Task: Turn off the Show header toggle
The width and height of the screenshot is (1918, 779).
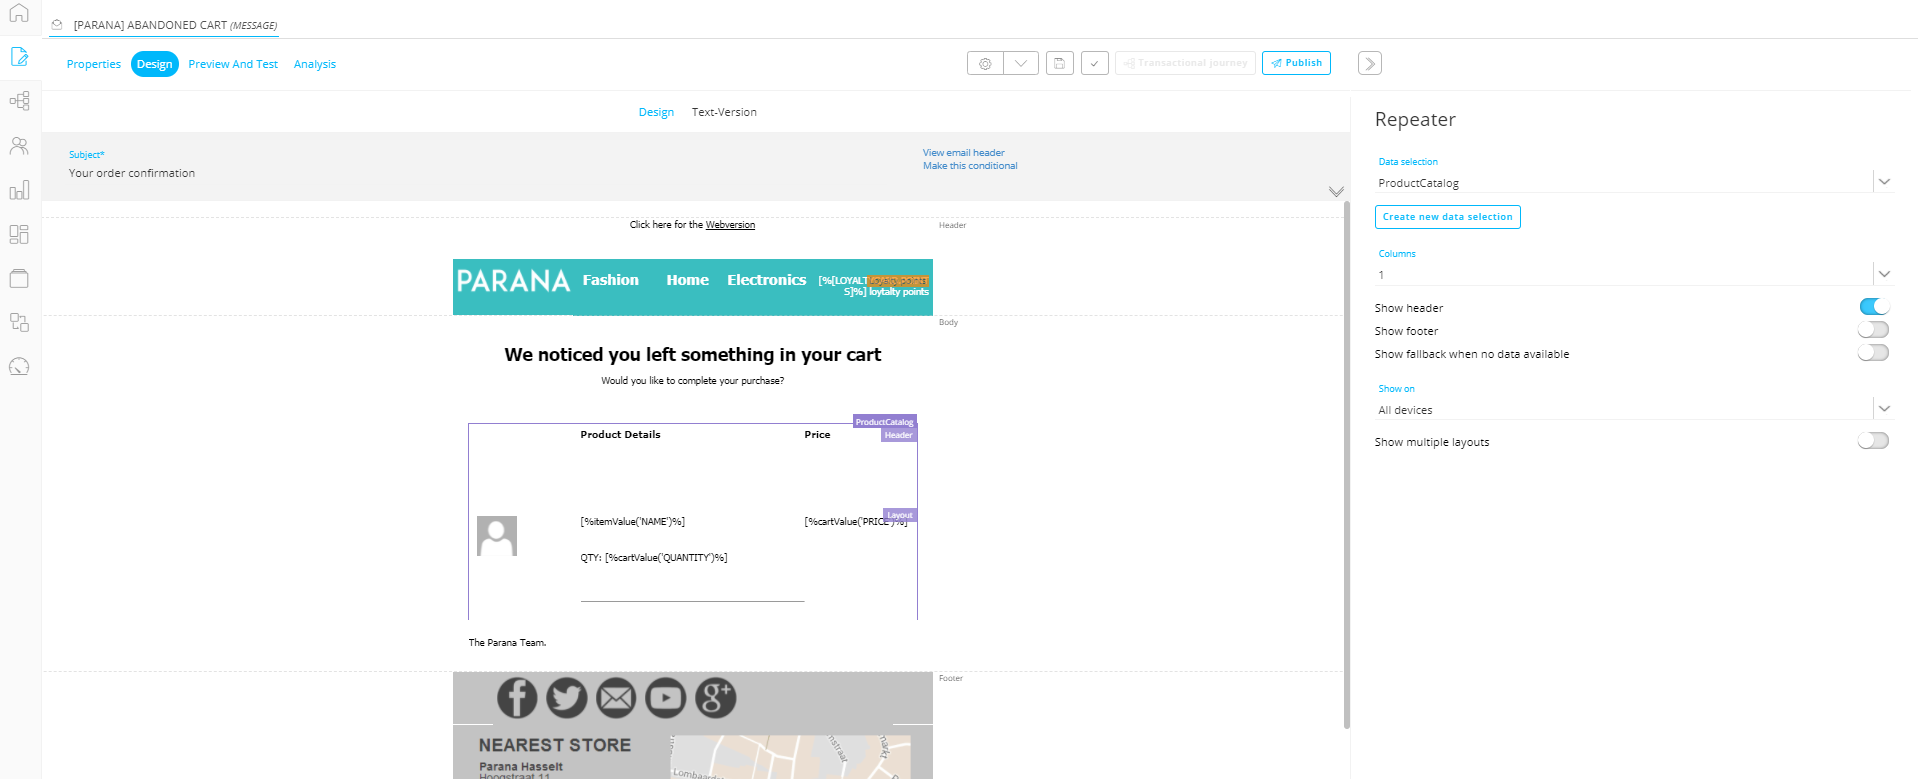Action: (x=1873, y=307)
